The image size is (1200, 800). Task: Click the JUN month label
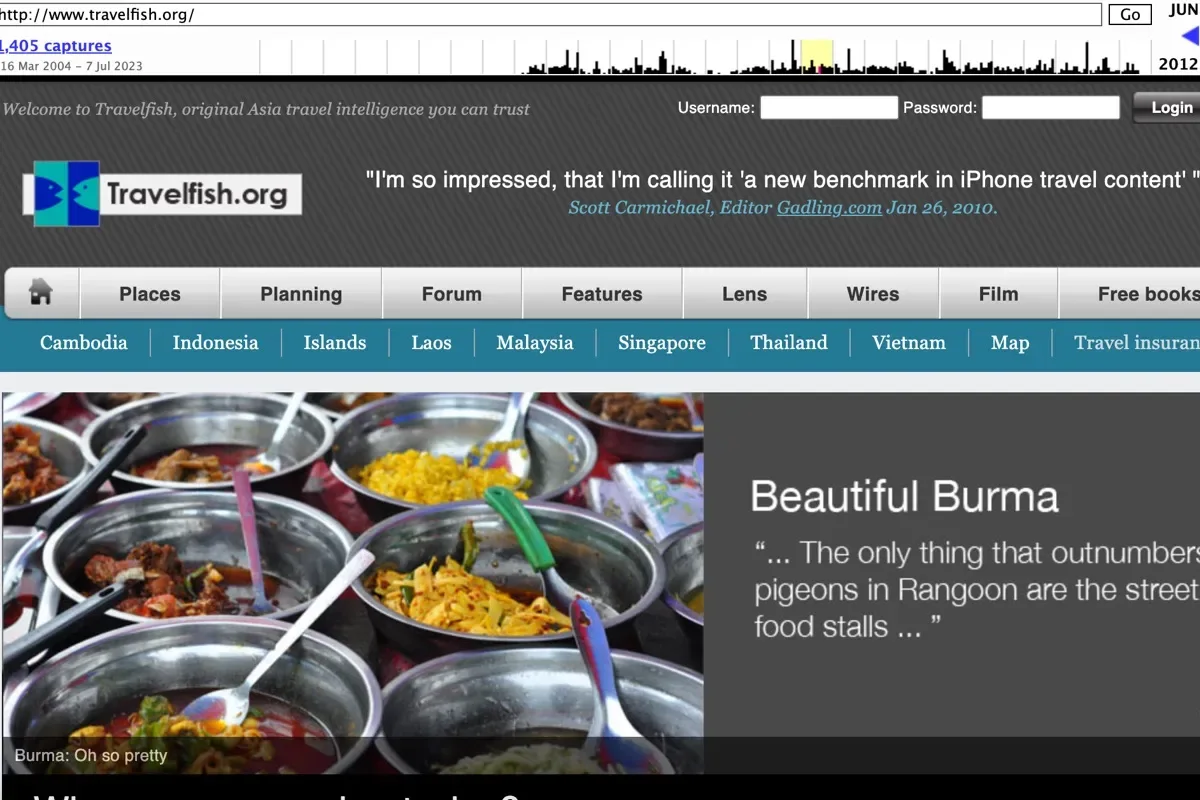tap(1183, 11)
